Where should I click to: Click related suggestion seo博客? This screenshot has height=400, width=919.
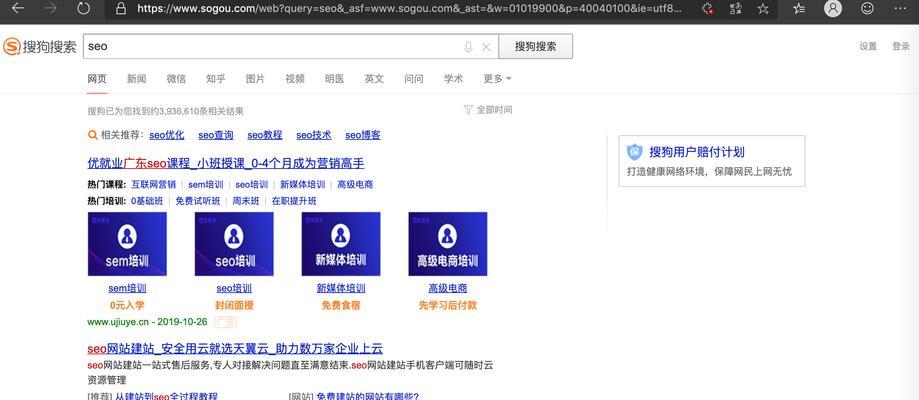click(363, 135)
